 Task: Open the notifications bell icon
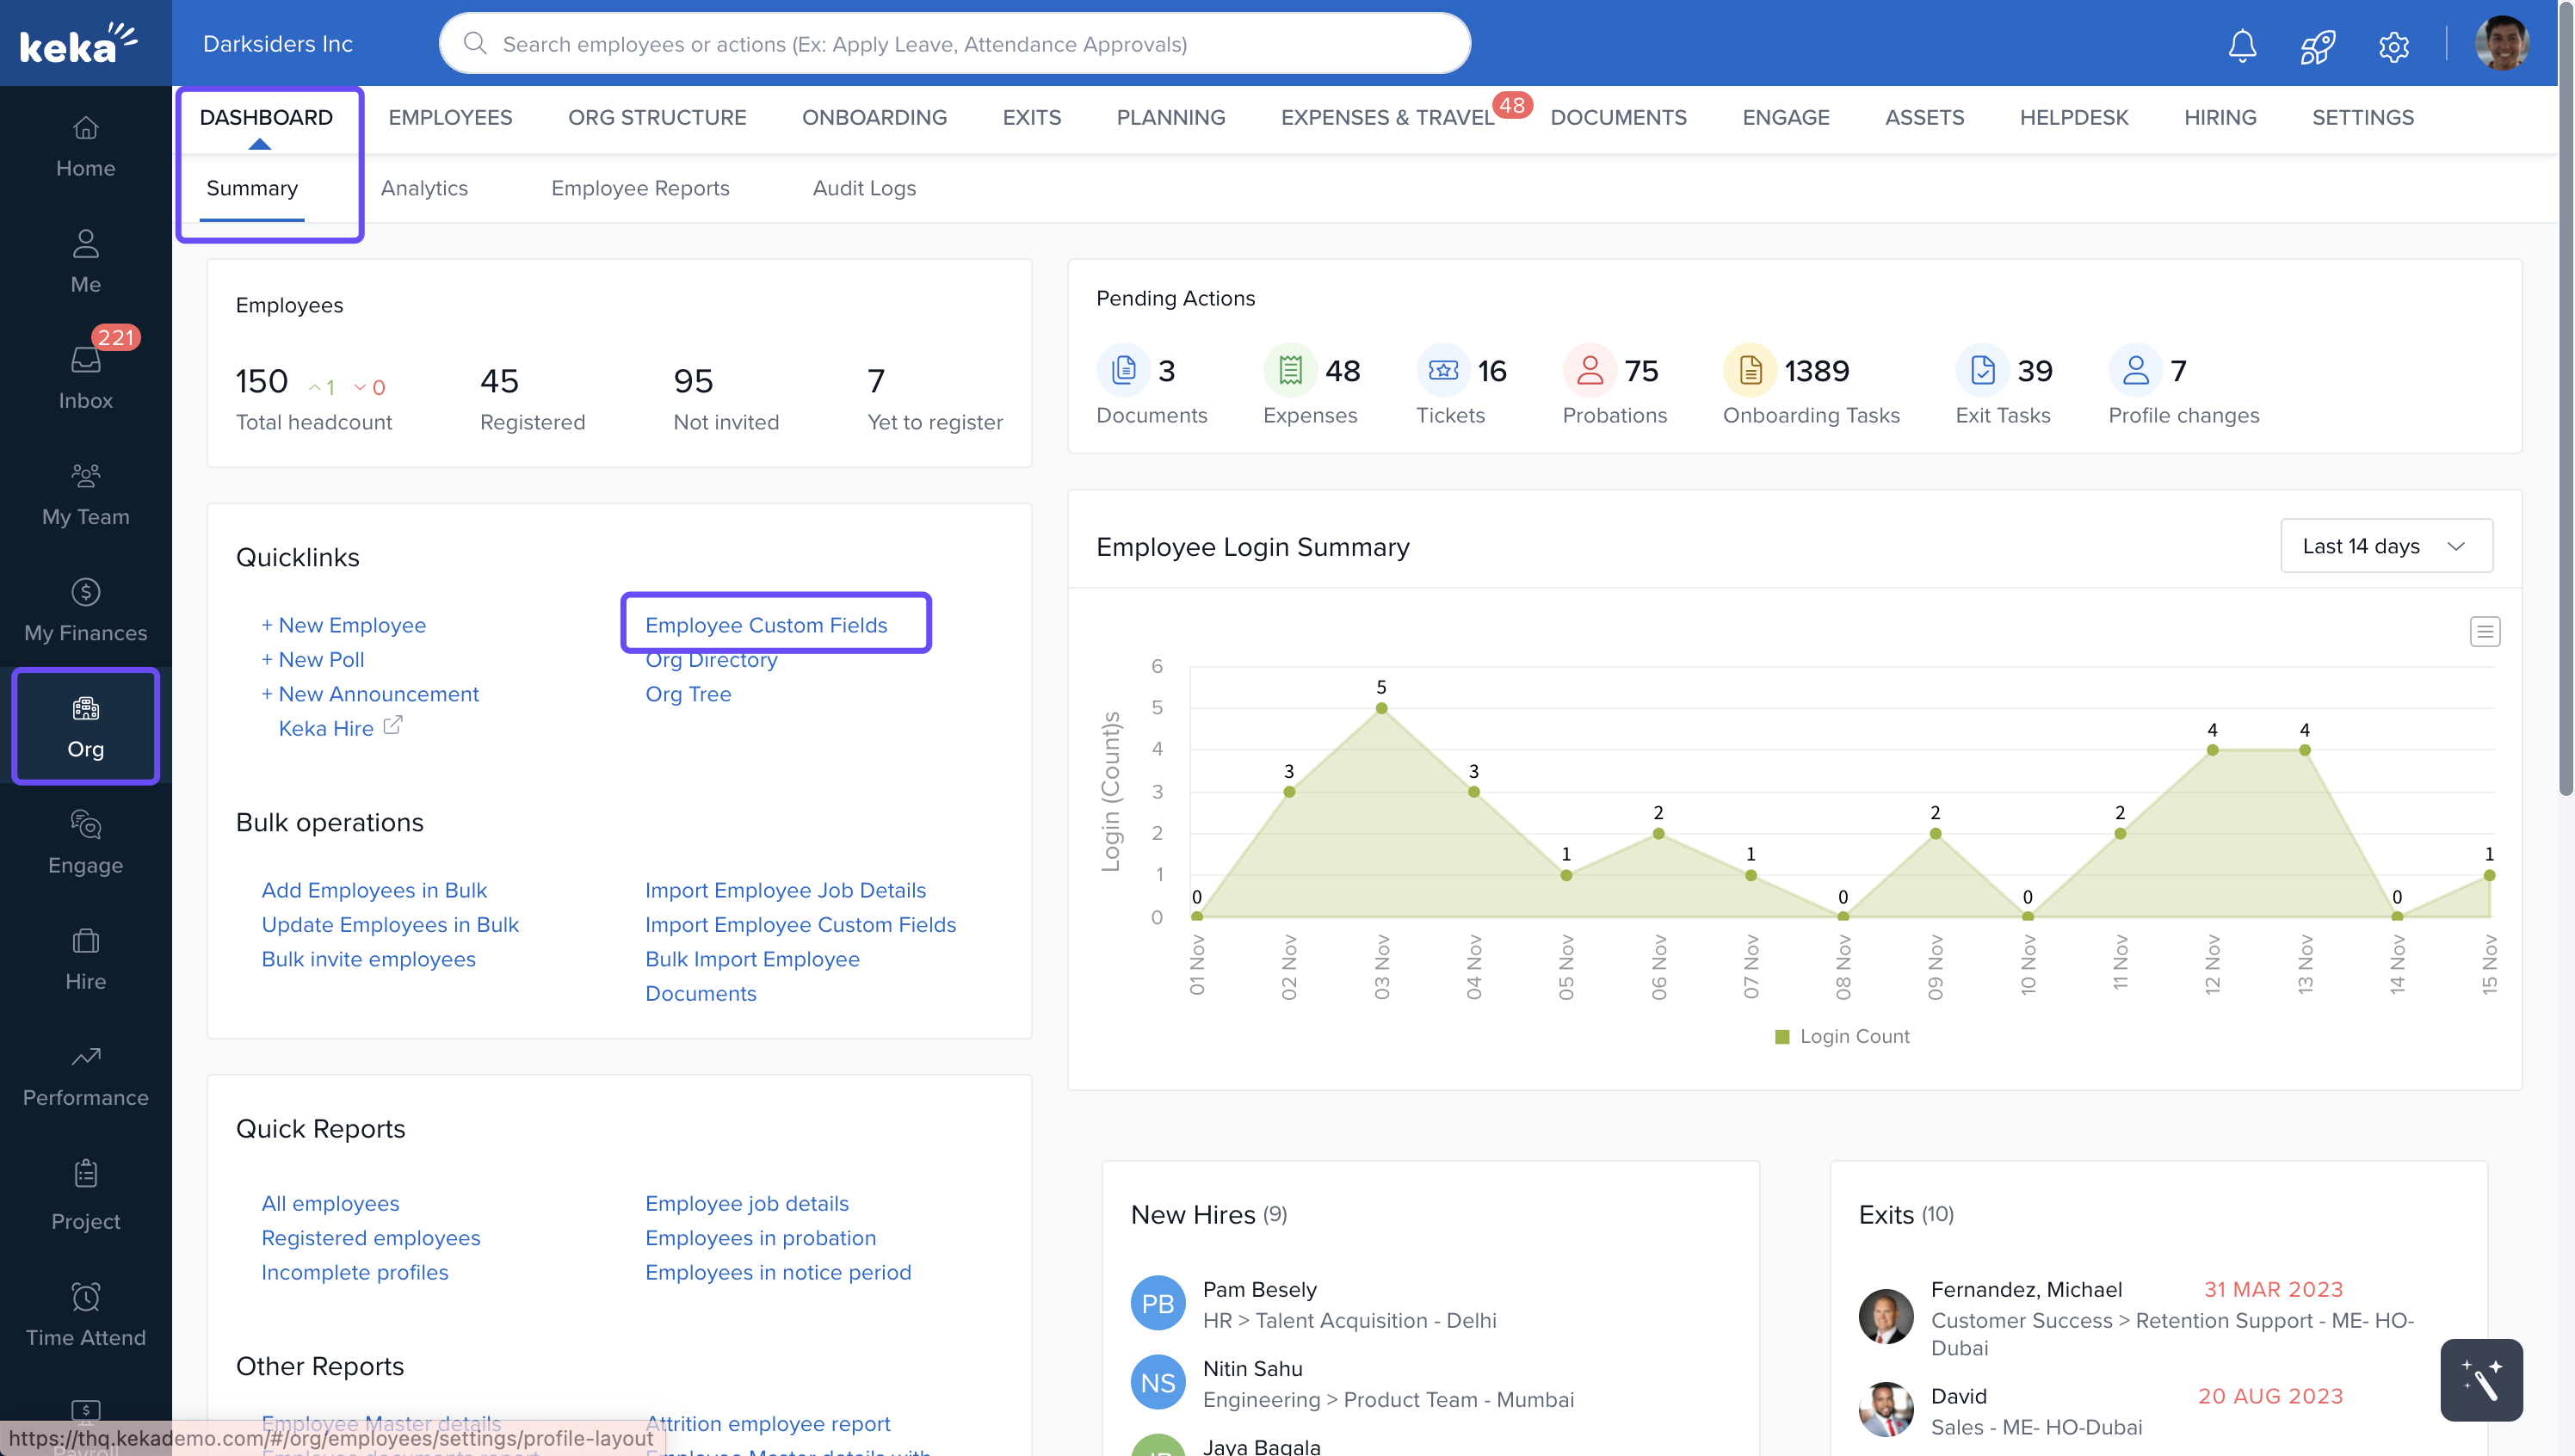click(x=2242, y=45)
